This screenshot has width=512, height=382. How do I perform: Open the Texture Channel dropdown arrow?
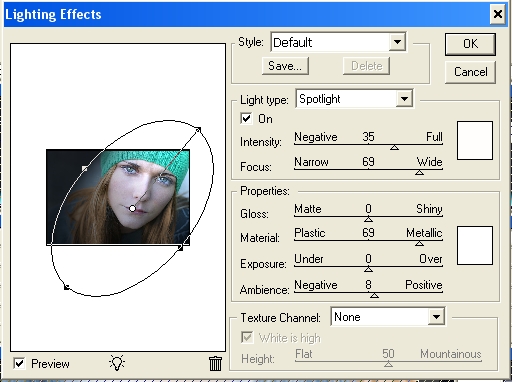[x=436, y=317]
